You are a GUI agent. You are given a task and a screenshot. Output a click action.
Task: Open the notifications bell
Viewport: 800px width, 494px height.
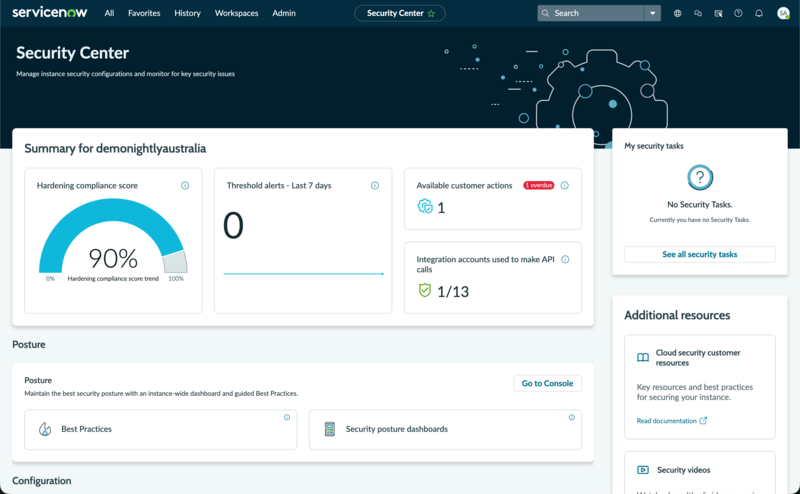759,13
